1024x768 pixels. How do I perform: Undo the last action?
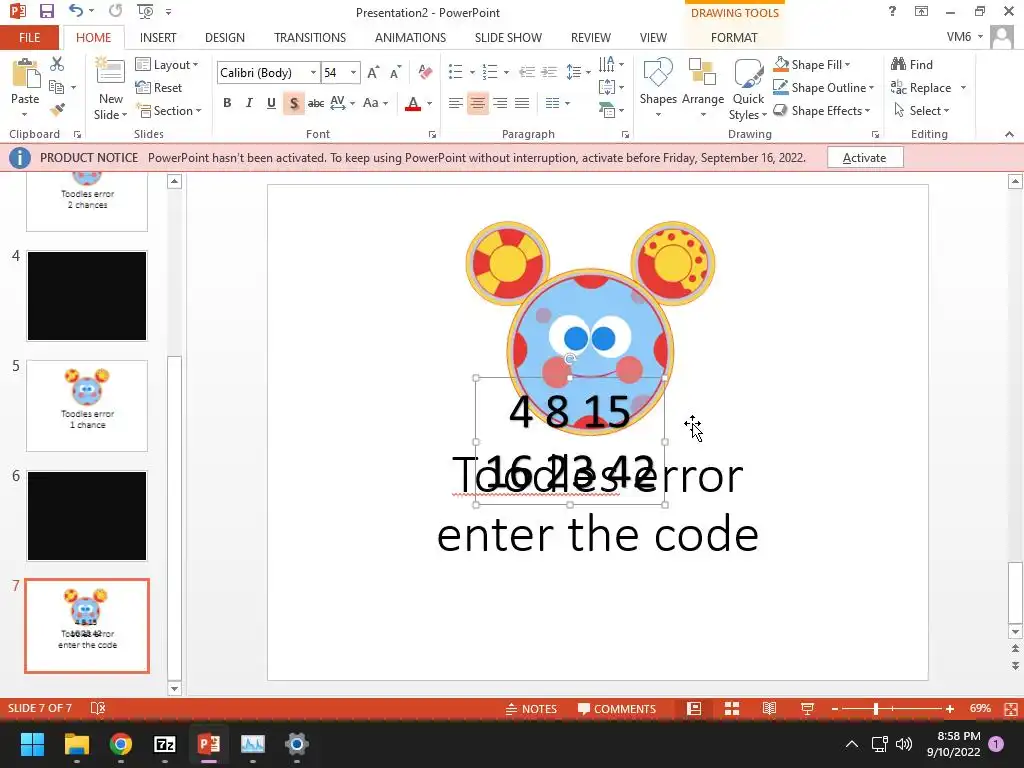tap(76, 11)
